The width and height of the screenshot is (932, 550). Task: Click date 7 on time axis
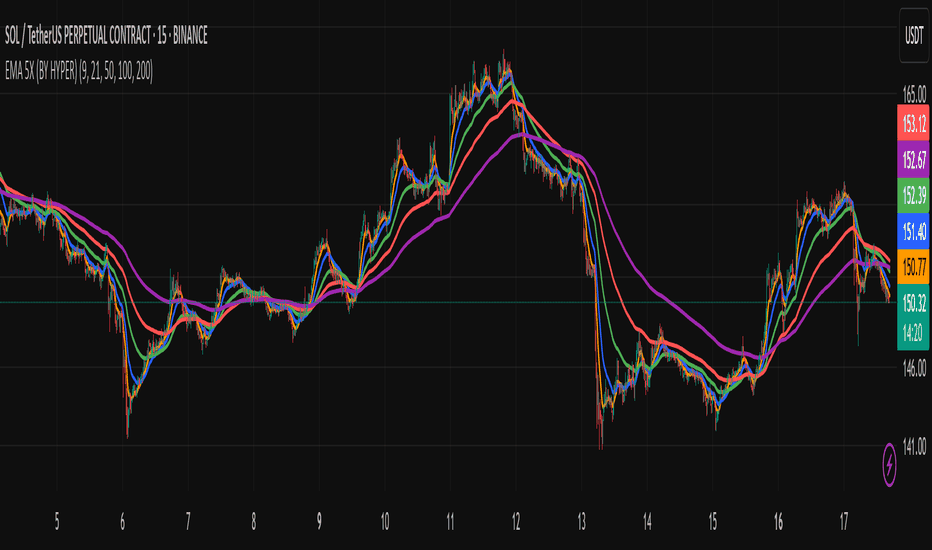coord(188,521)
